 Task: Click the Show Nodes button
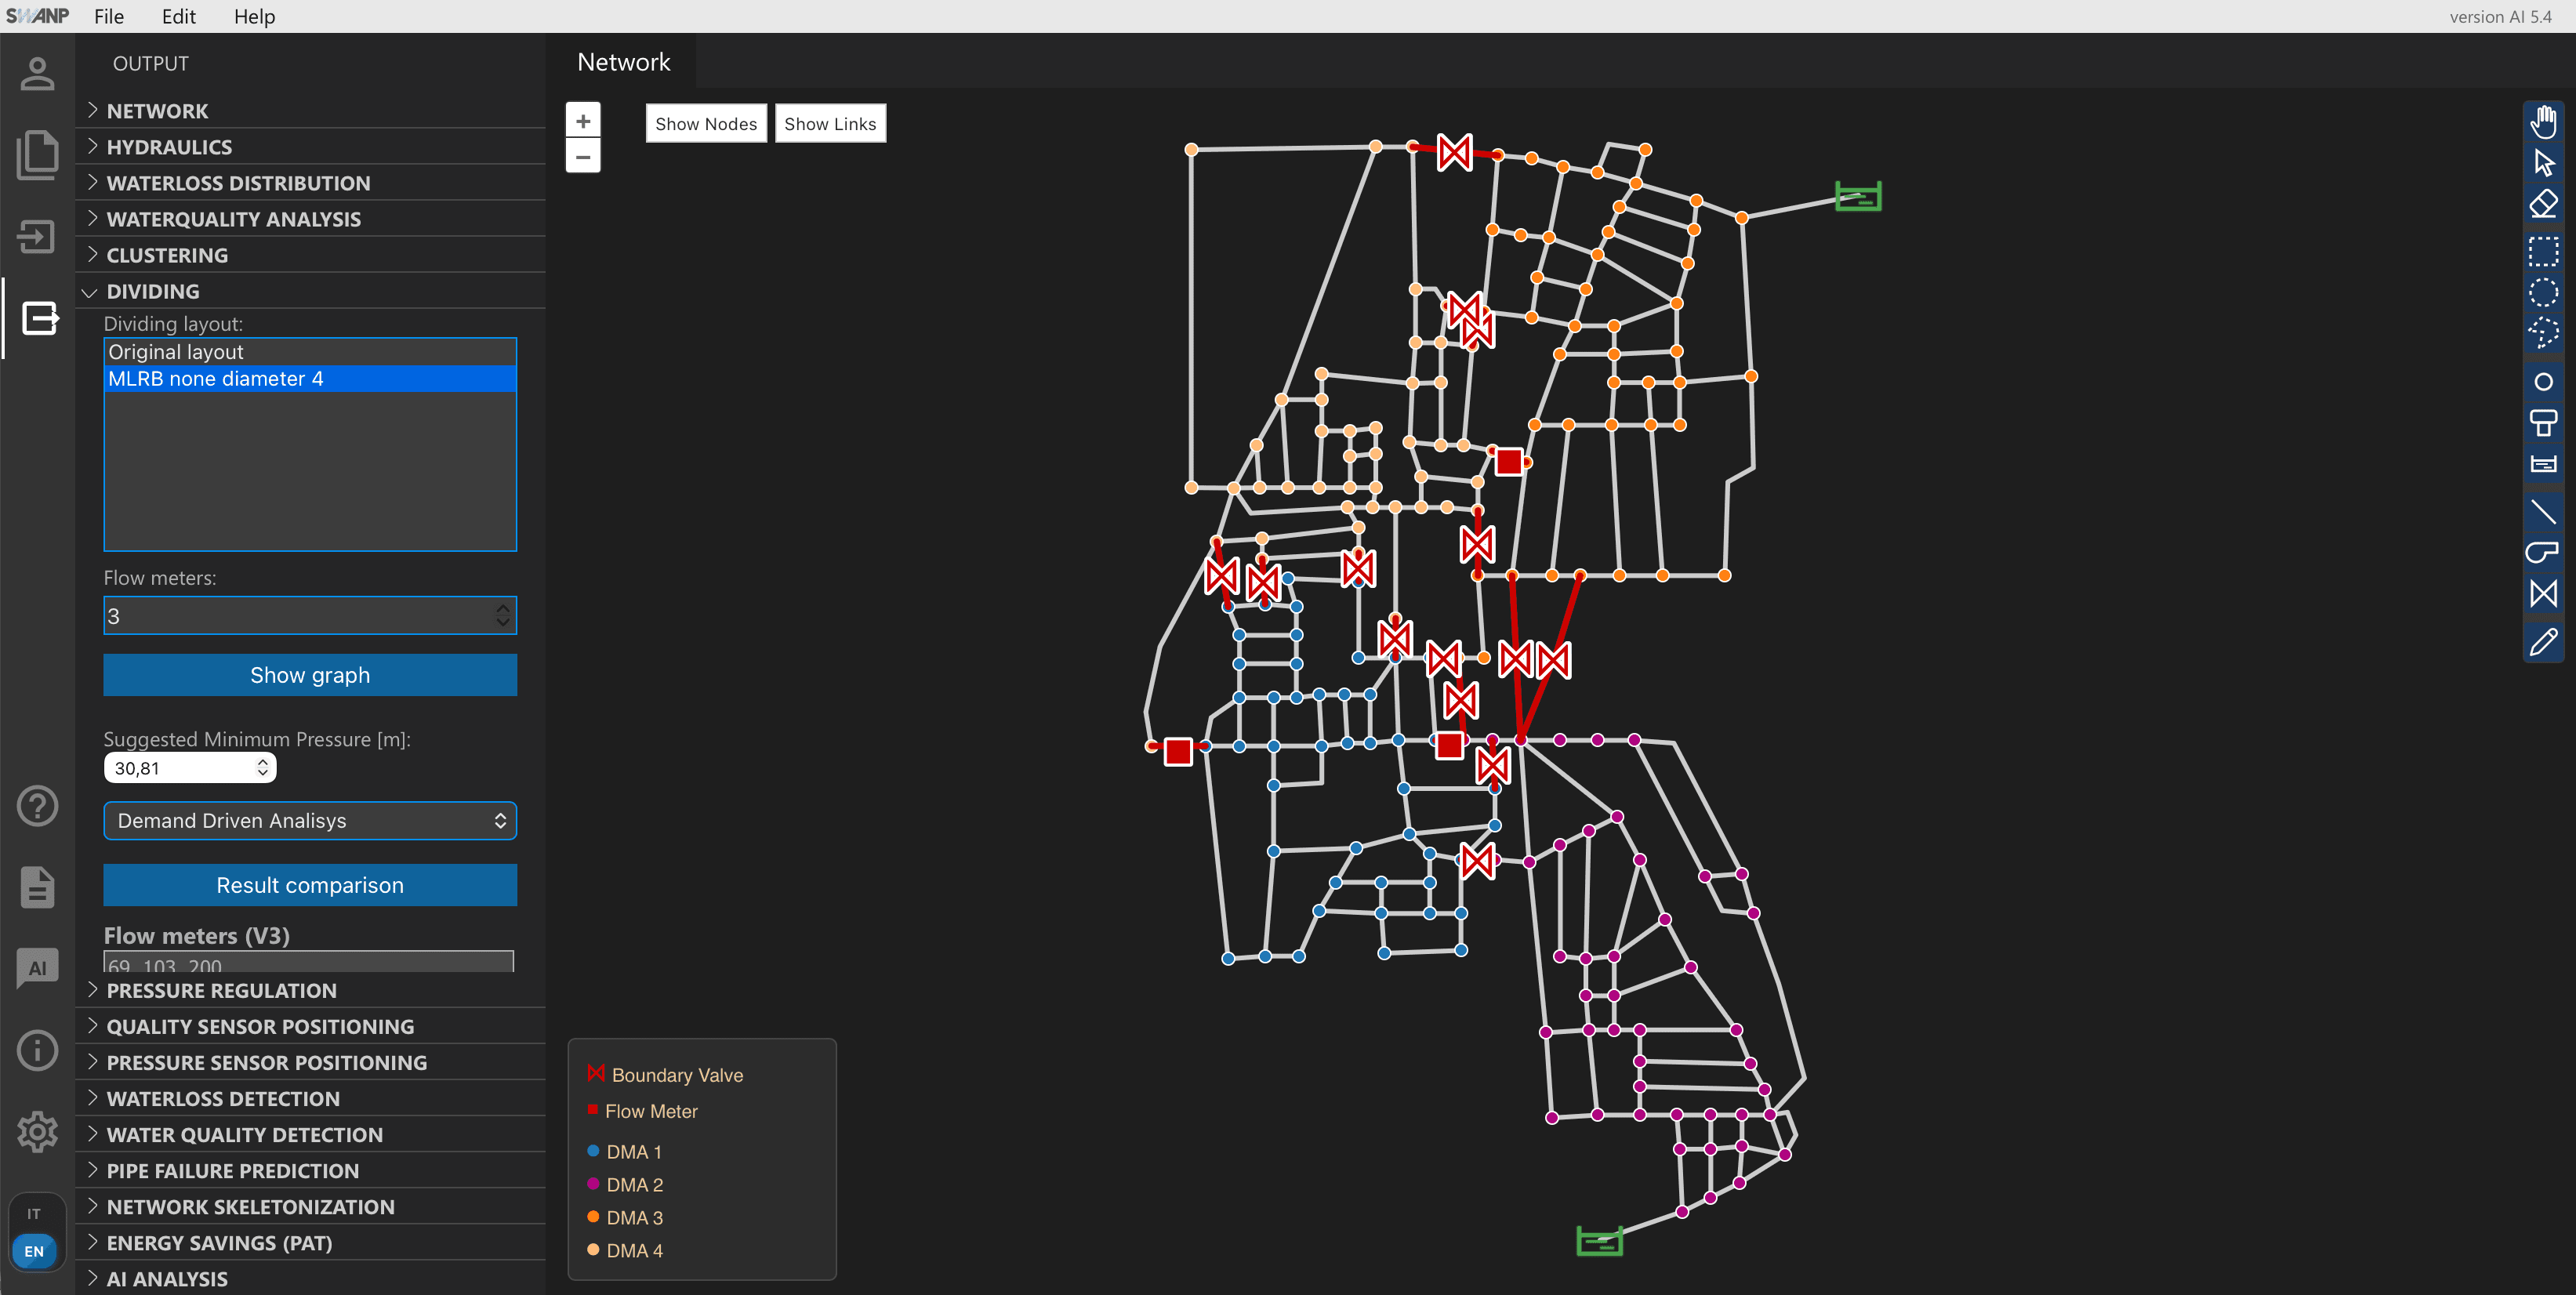[x=706, y=124]
